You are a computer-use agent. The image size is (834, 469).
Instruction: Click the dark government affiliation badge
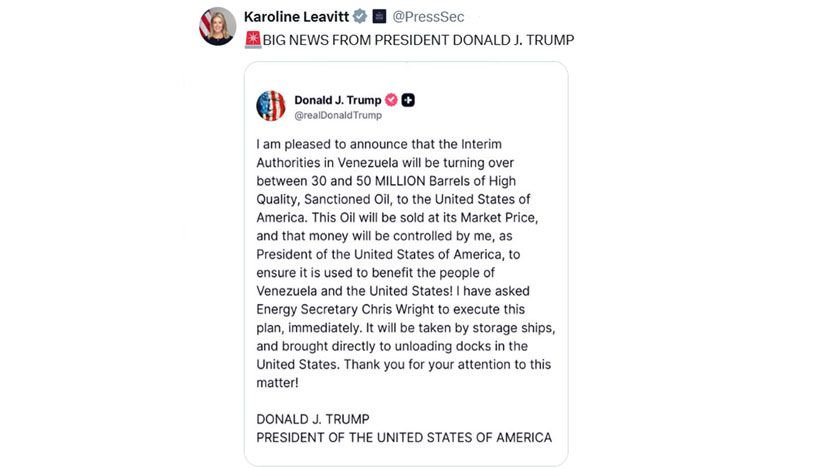379,17
